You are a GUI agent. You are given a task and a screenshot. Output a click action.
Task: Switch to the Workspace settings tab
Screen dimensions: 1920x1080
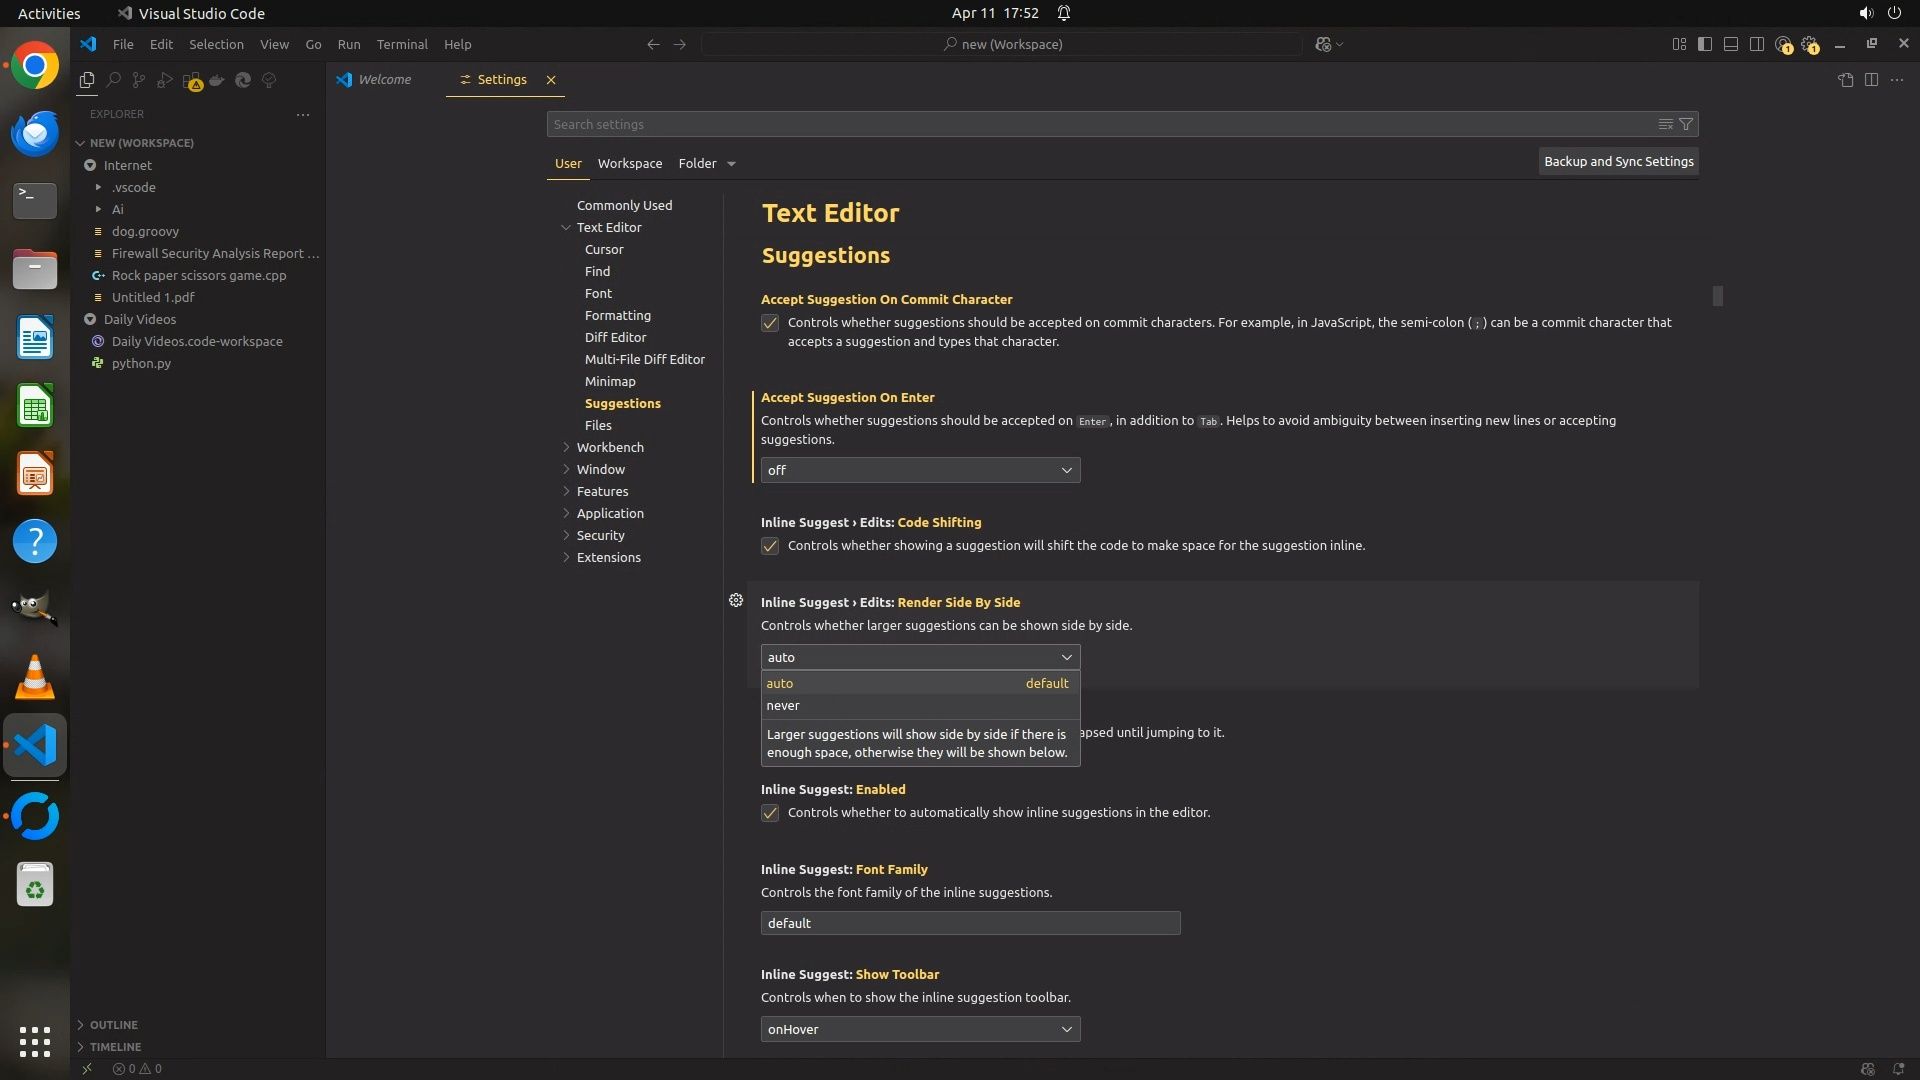[x=629, y=163]
